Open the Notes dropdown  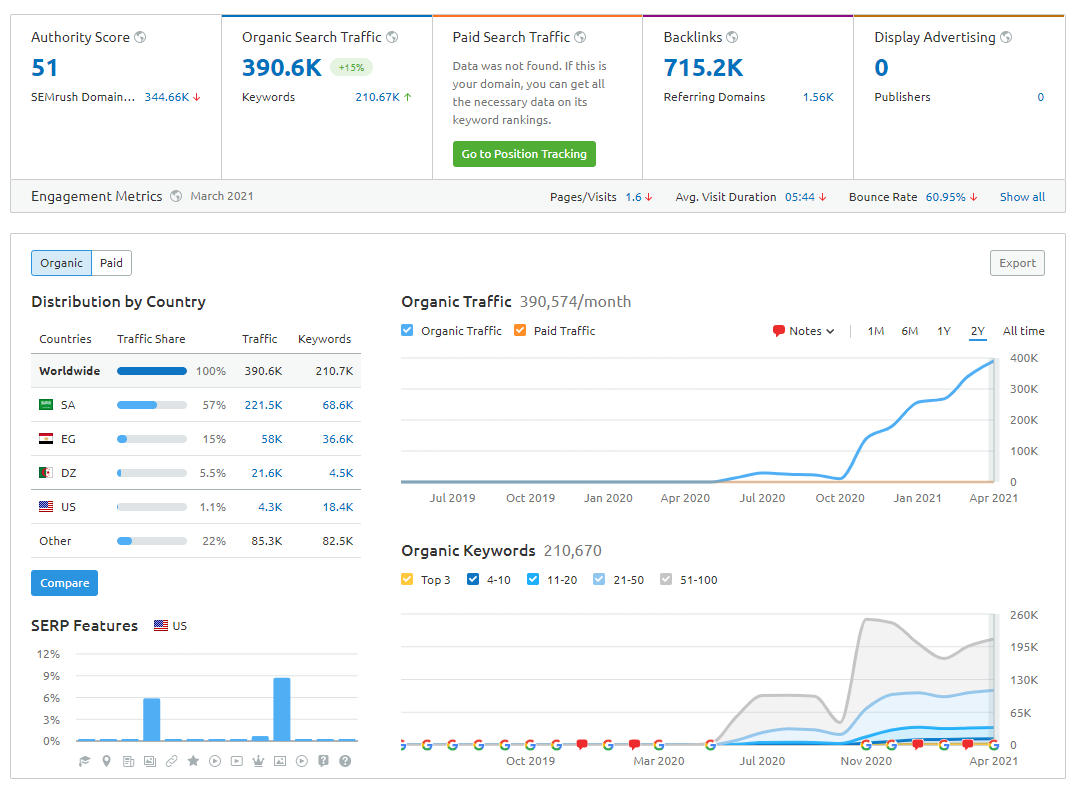803,331
